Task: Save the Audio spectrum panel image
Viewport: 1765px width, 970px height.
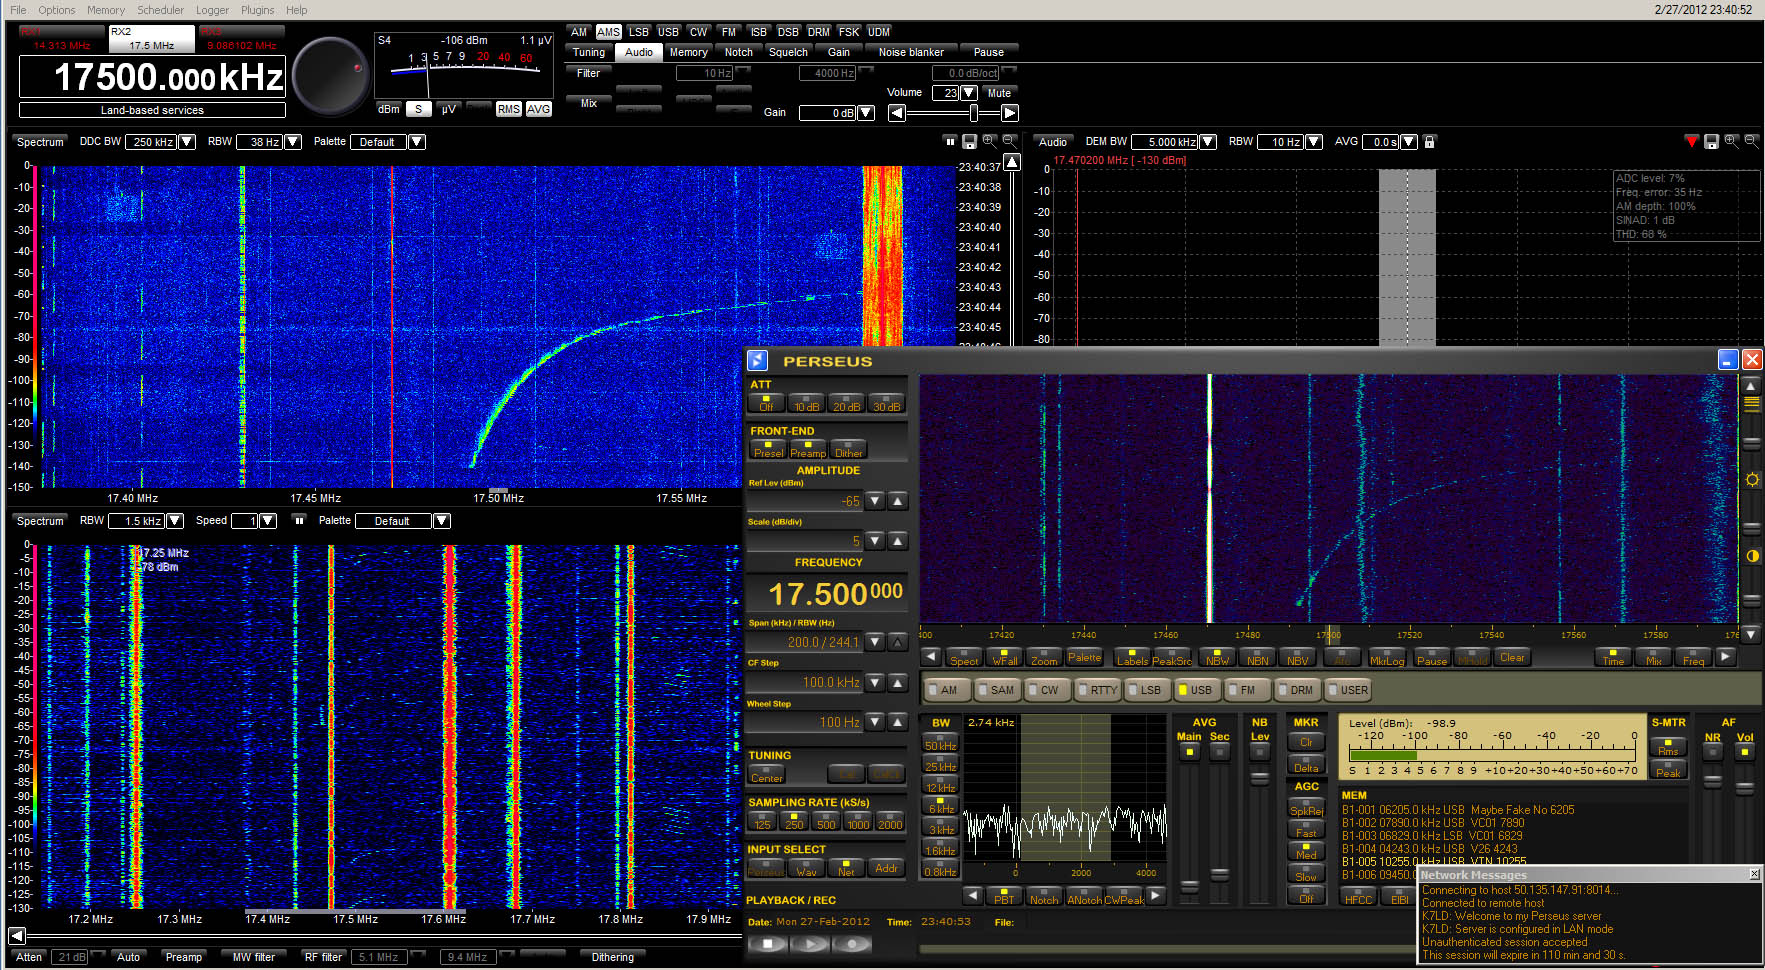Action: click(x=1711, y=141)
